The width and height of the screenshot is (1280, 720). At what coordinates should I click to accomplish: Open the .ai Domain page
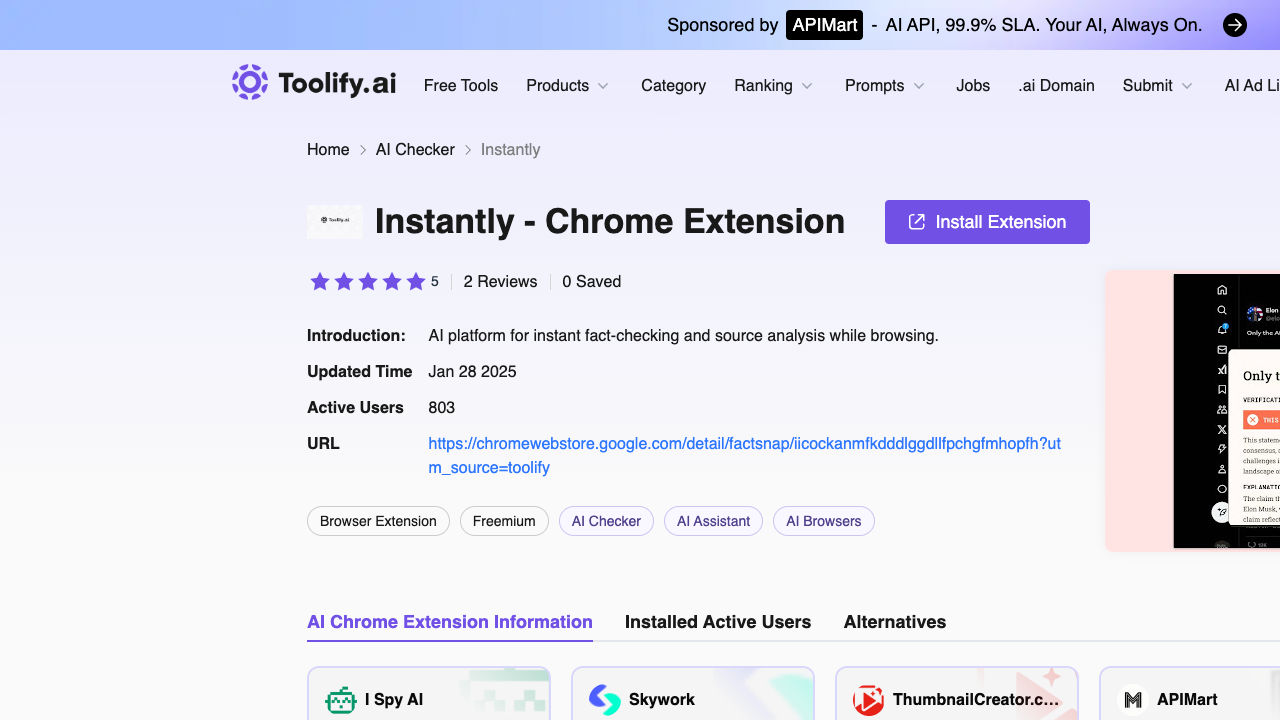pyautogui.click(x=1056, y=86)
